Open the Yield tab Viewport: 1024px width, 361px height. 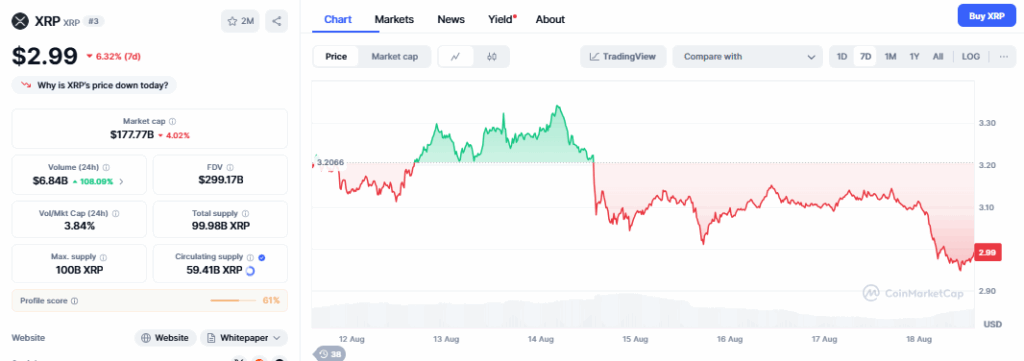click(502, 19)
